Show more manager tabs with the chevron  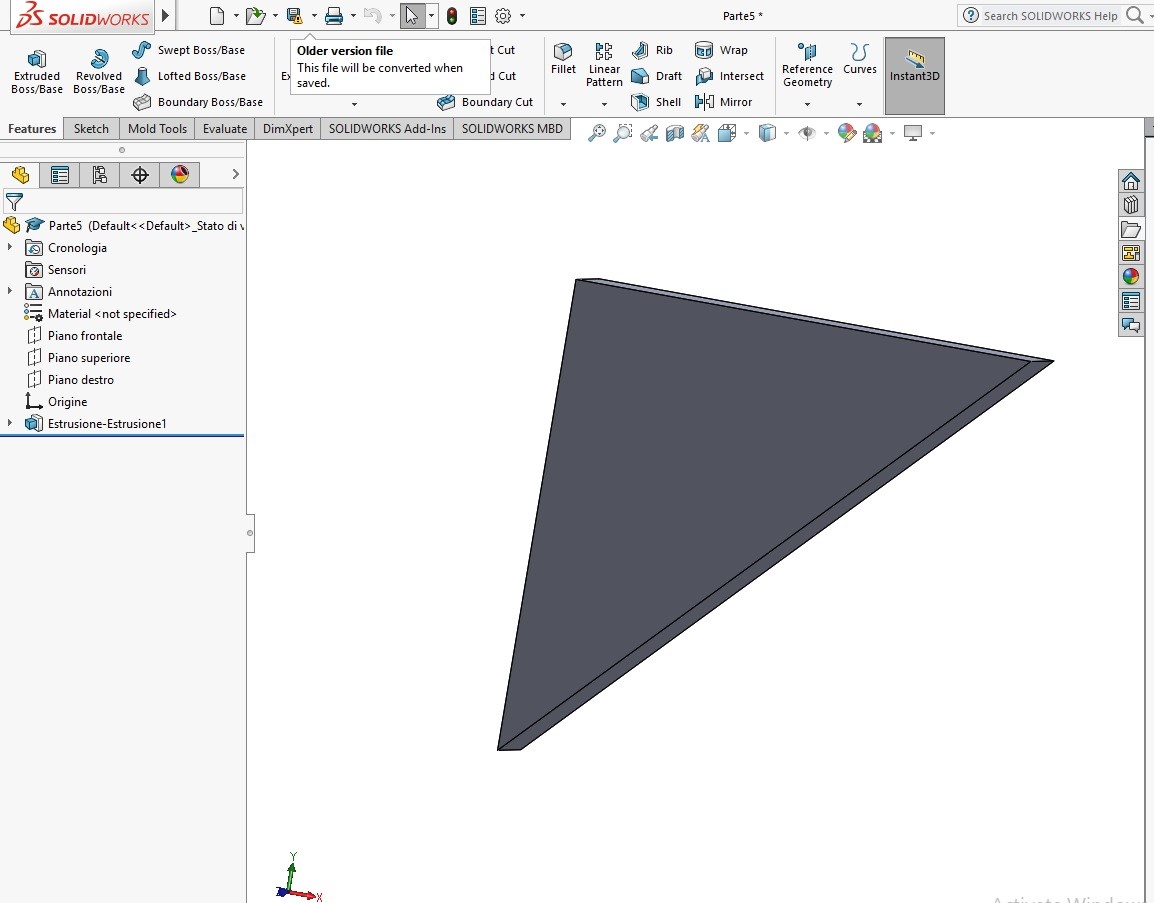pyautogui.click(x=236, y=174)
